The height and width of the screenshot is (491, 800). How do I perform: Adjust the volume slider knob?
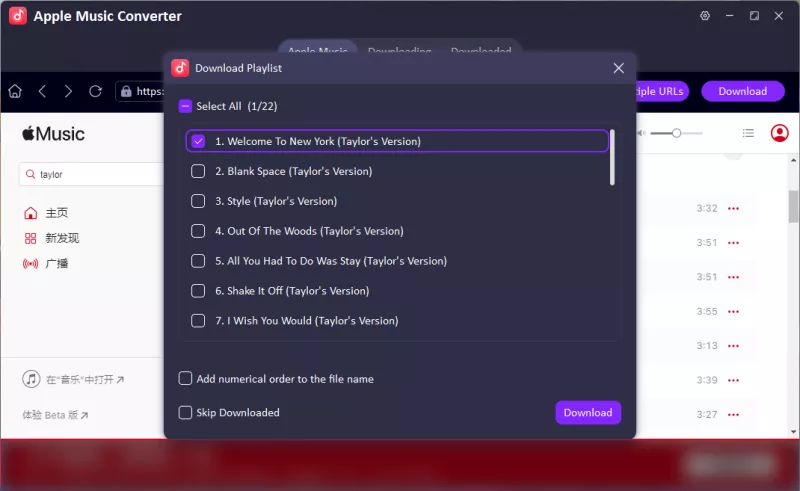677,133
